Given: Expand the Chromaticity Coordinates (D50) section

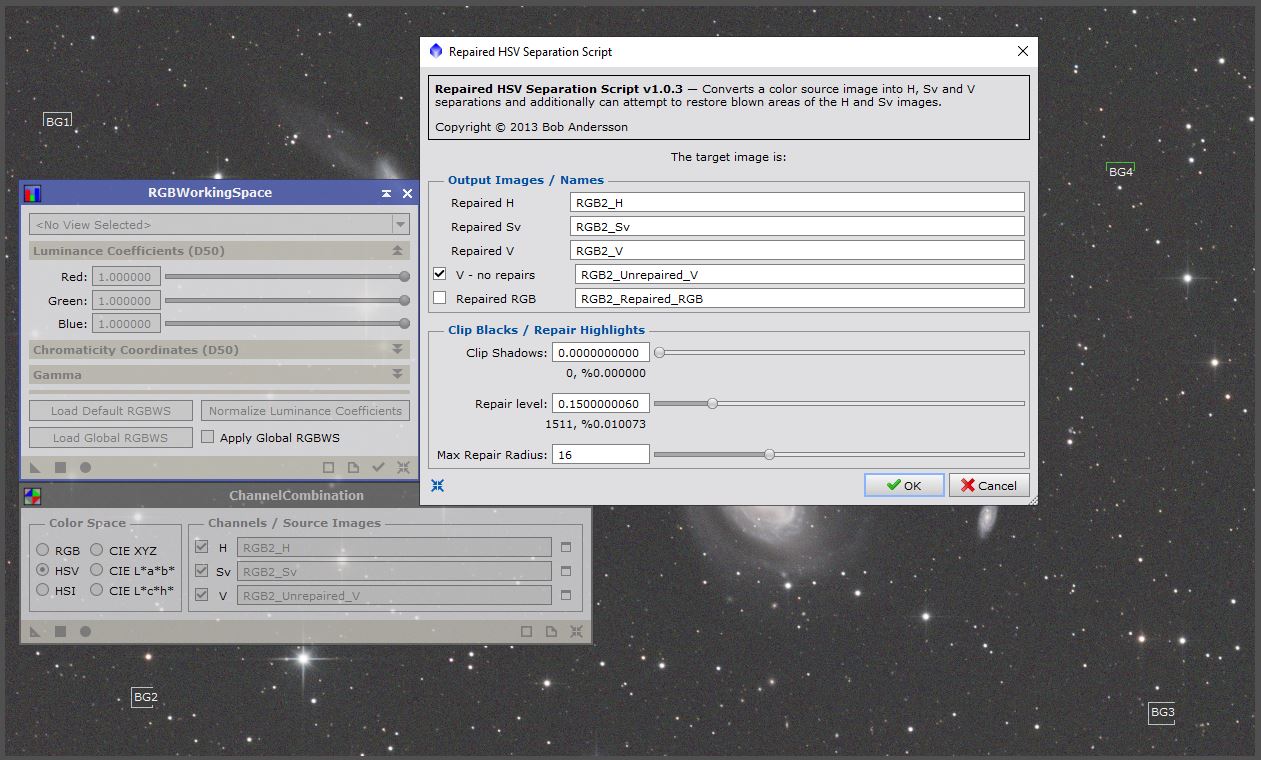Looking at the screenshot, I should click(x=397, y=350).
